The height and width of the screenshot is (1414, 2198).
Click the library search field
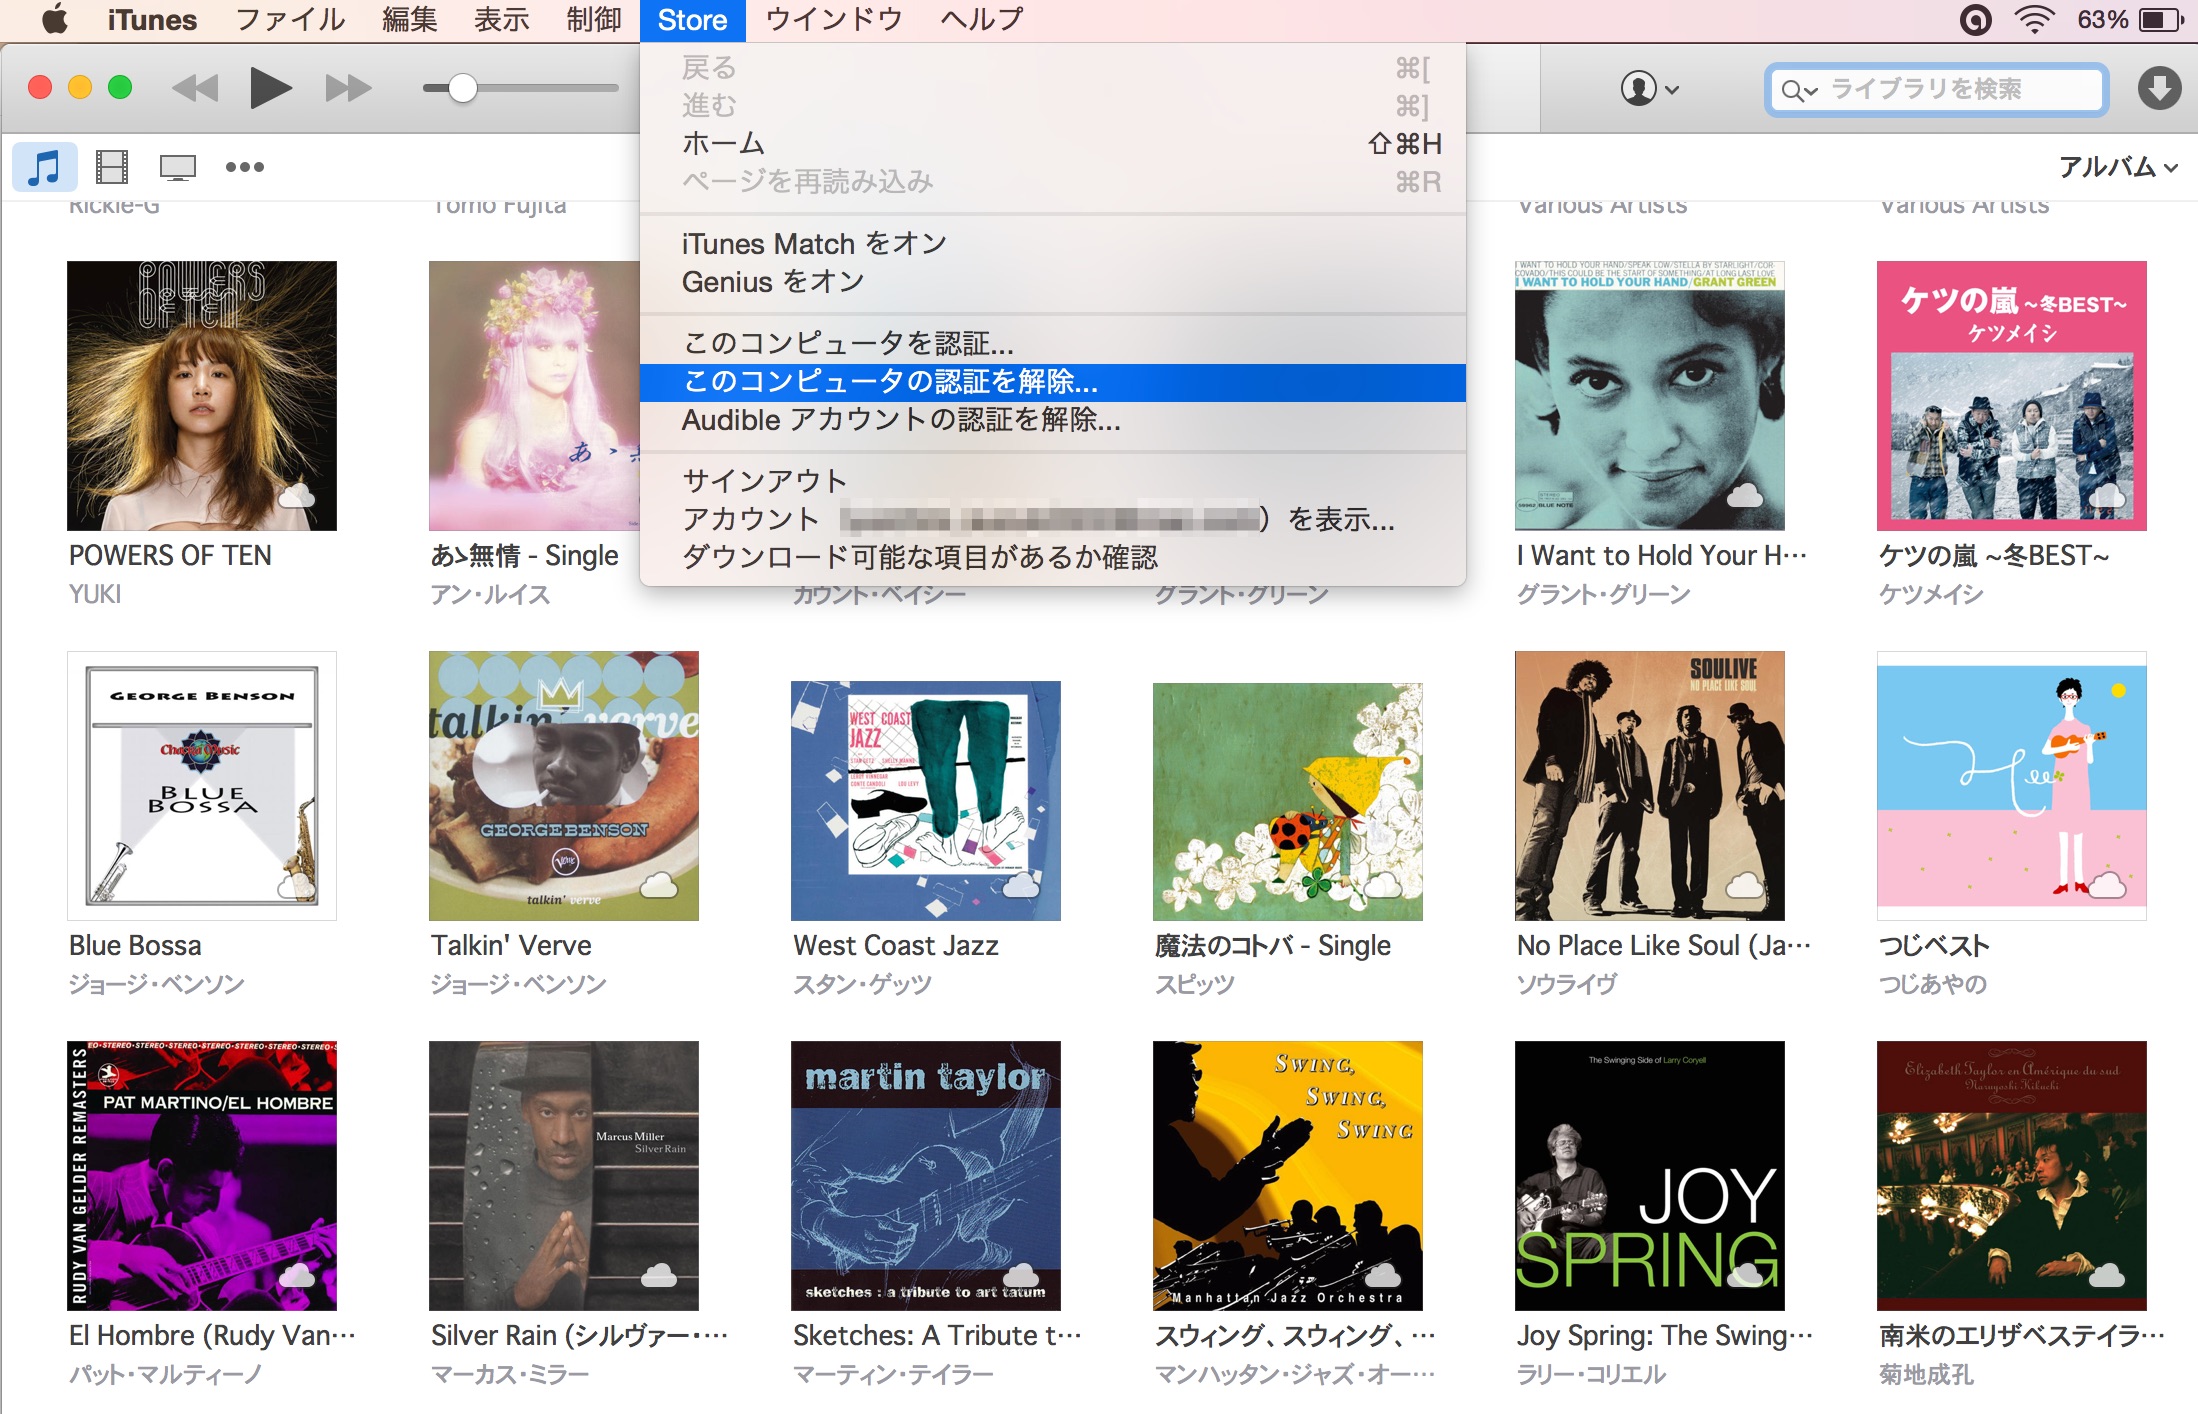(1937, 90)
